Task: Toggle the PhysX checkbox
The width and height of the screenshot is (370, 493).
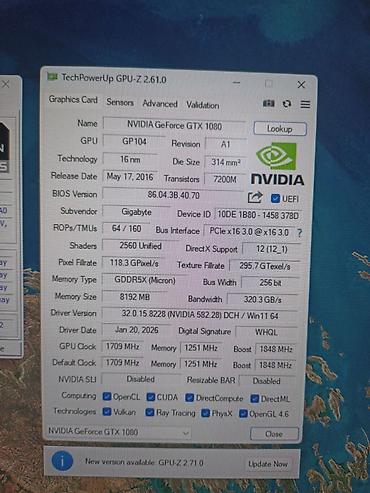Action: (205, 413)
